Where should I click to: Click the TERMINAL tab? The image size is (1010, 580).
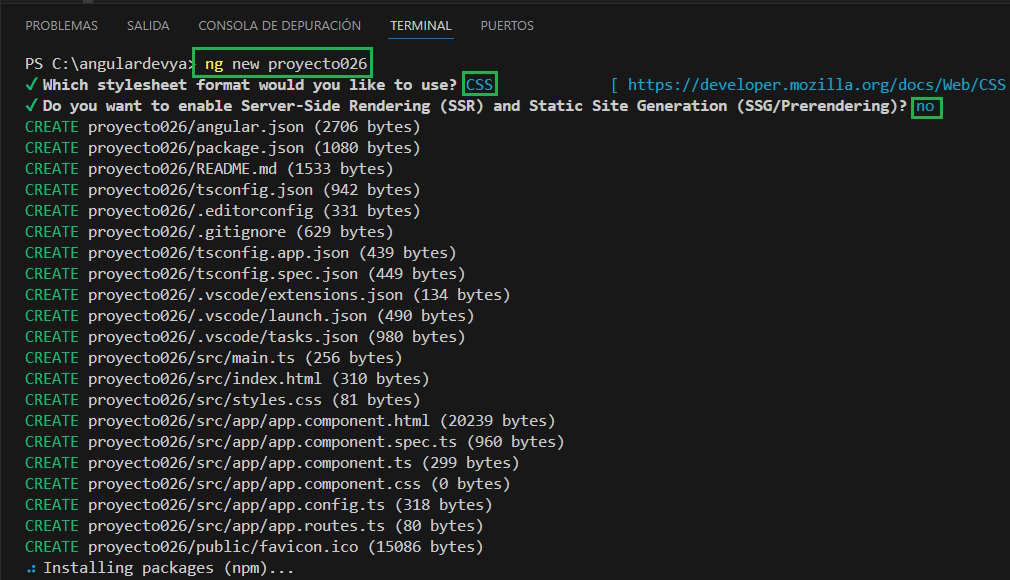[x=421, y=26]
